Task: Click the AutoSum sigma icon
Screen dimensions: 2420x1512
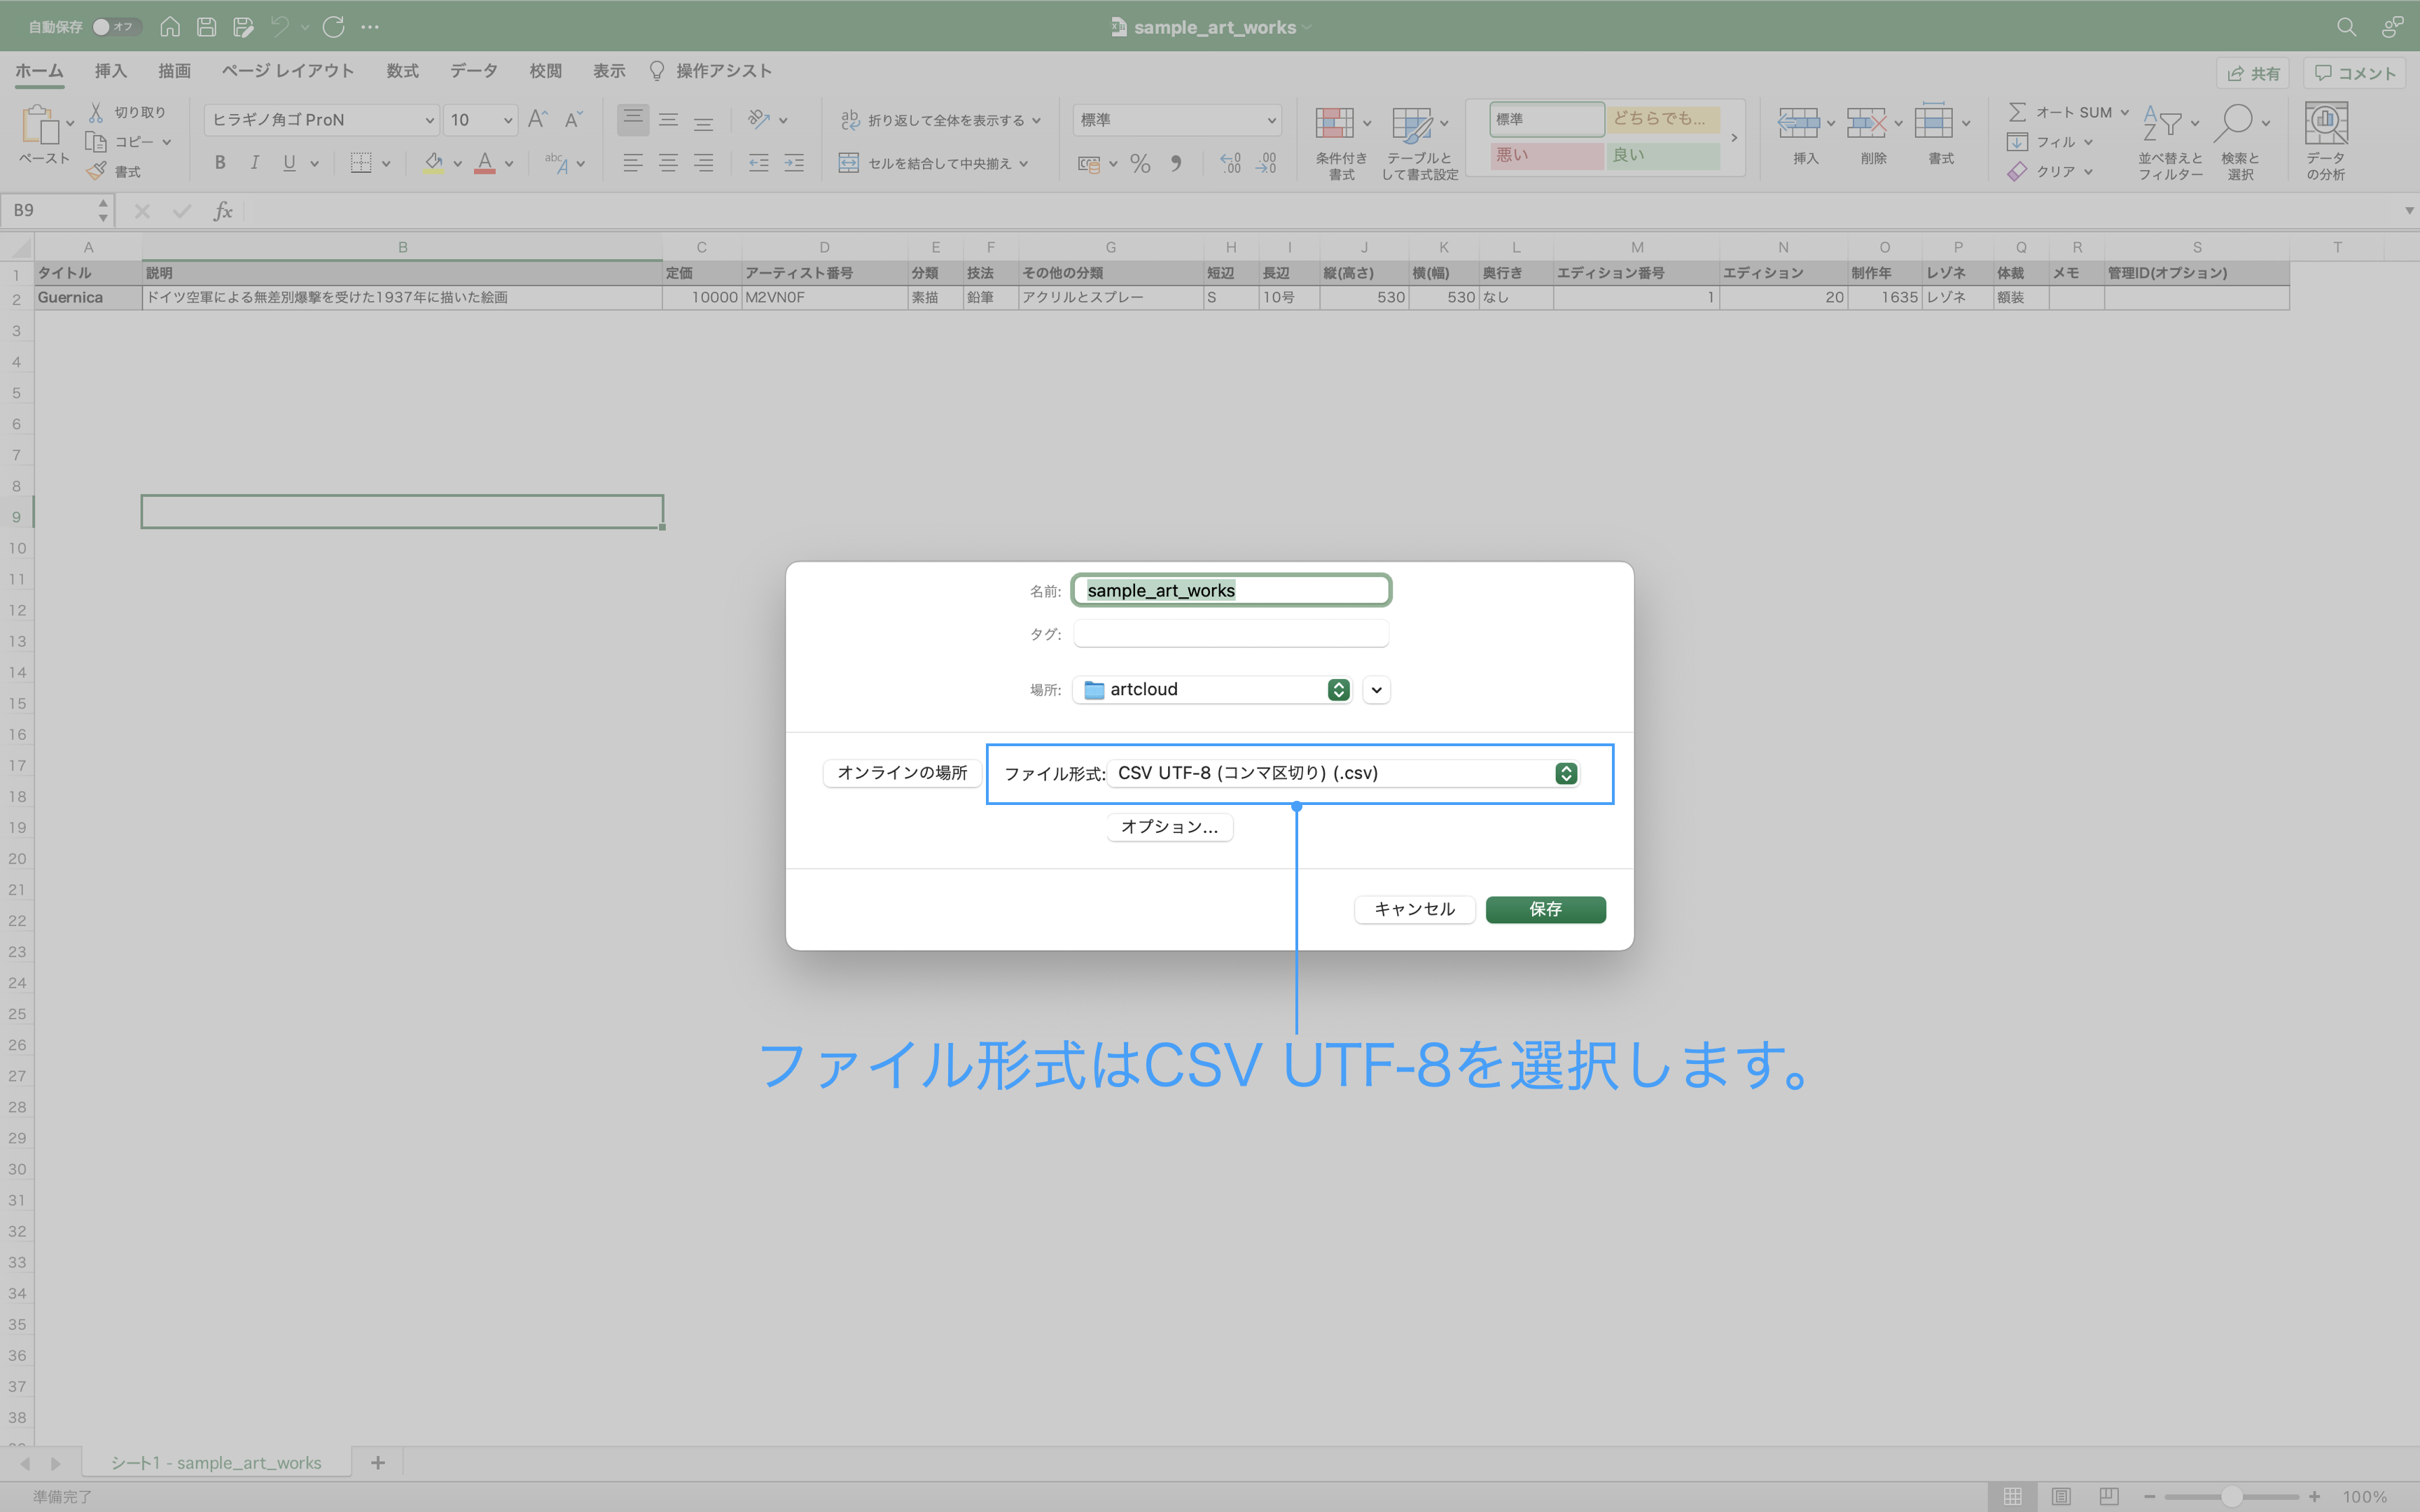Action: (2017, 112)
